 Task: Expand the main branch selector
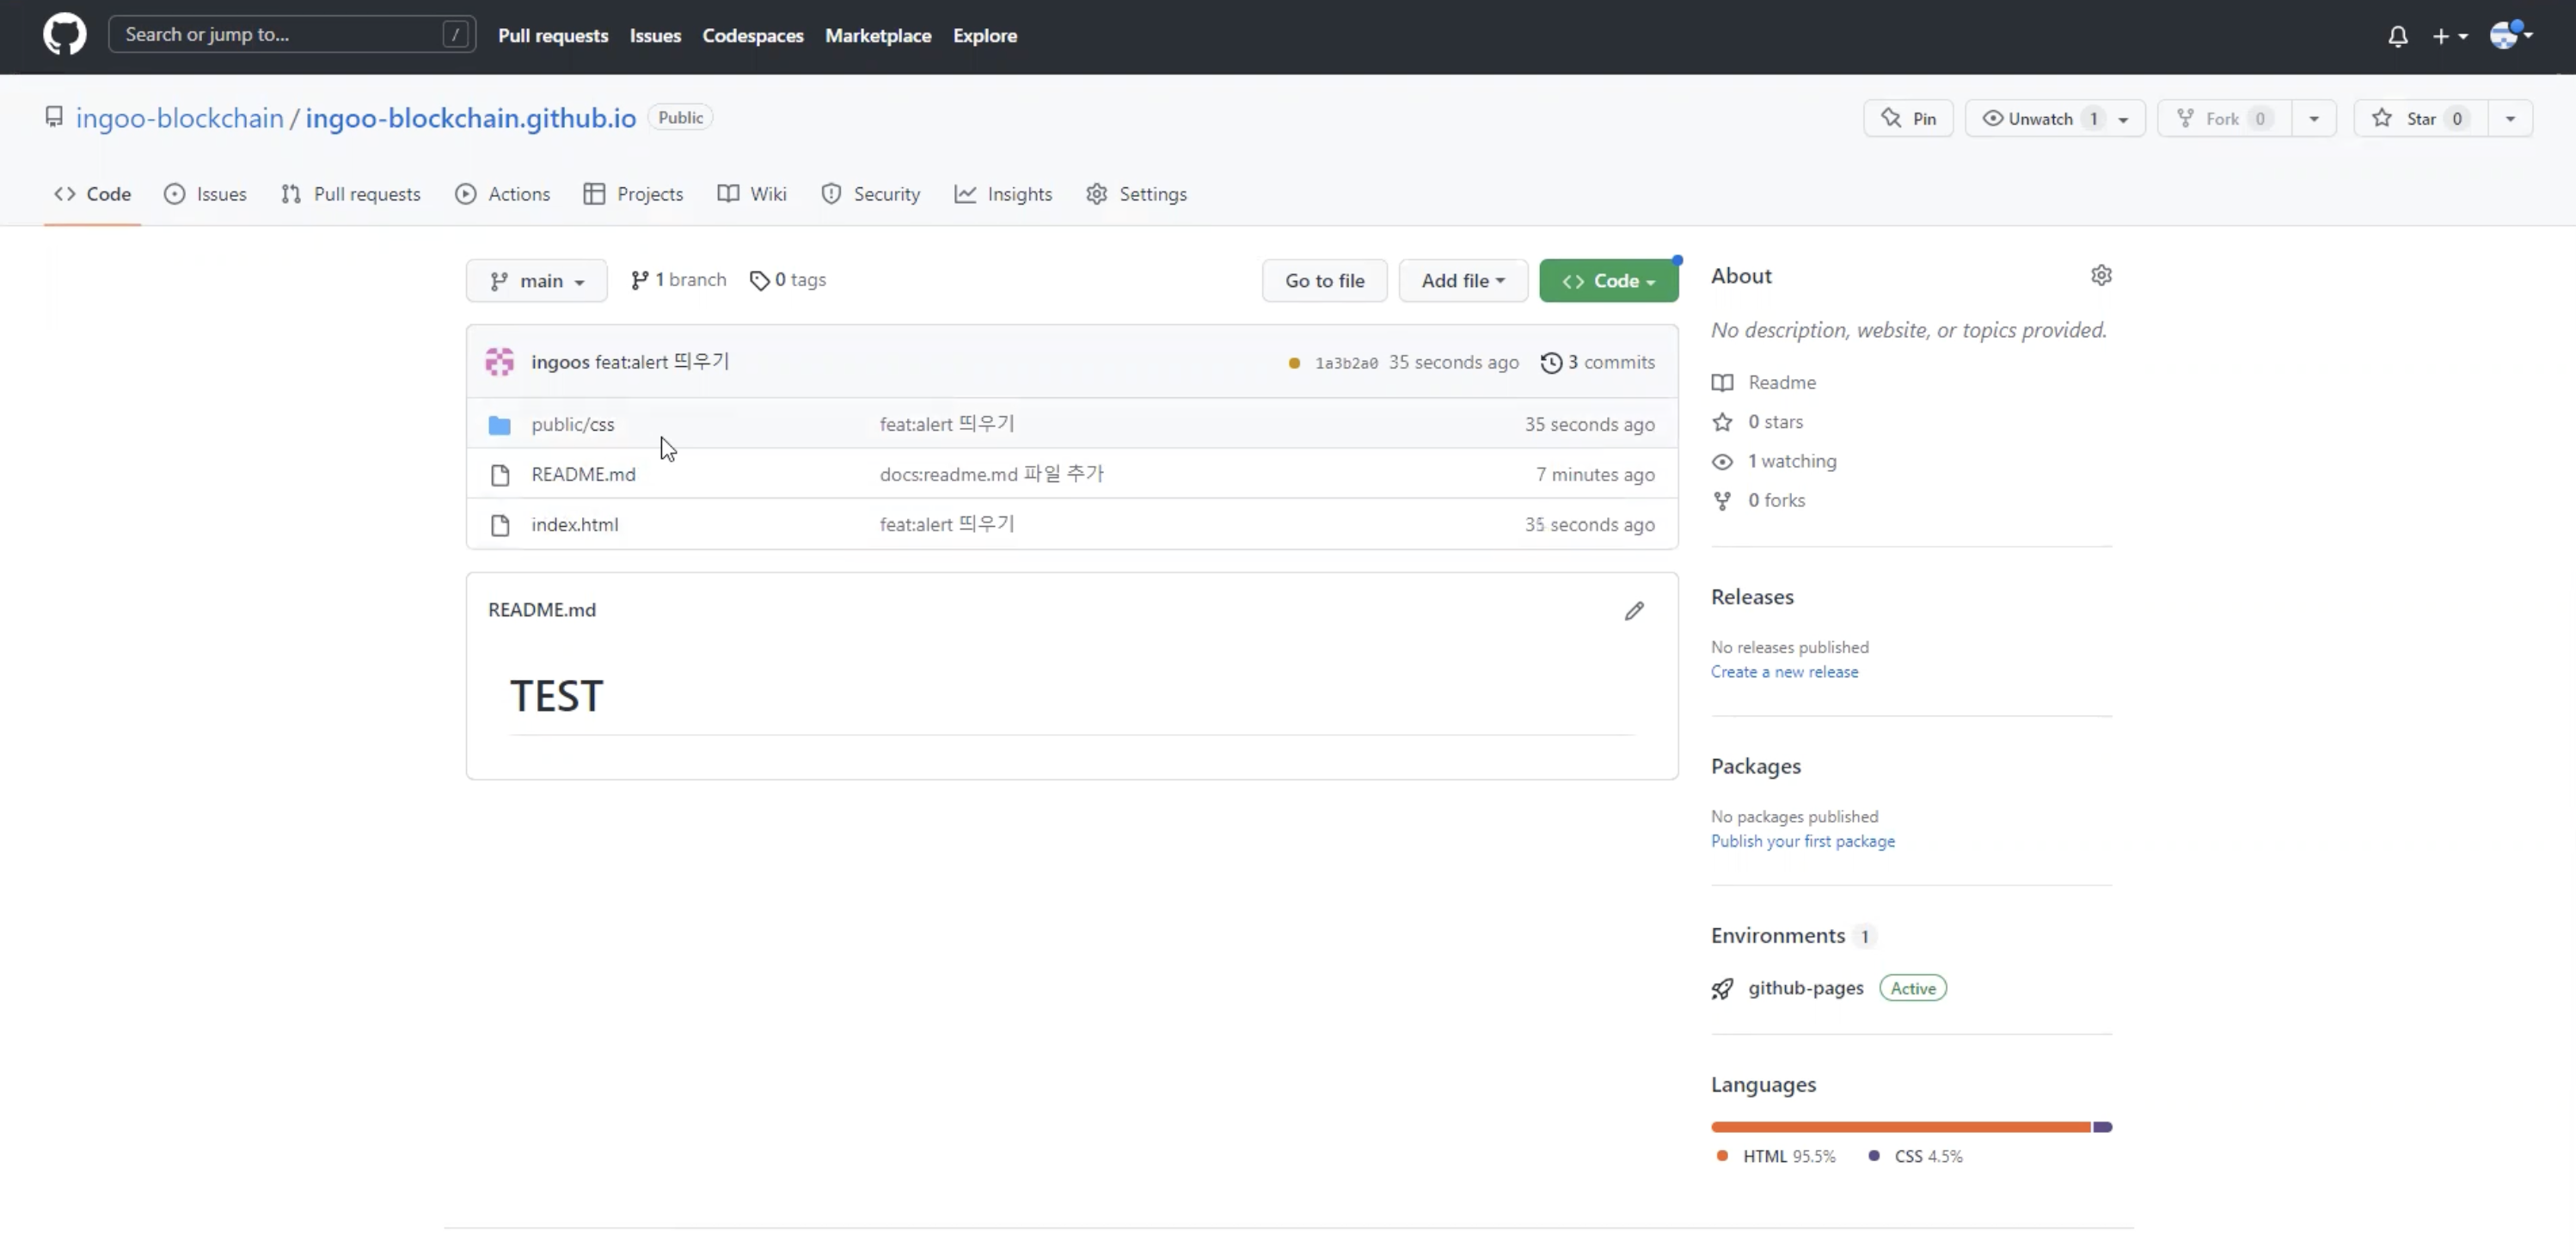click(536, 281)
